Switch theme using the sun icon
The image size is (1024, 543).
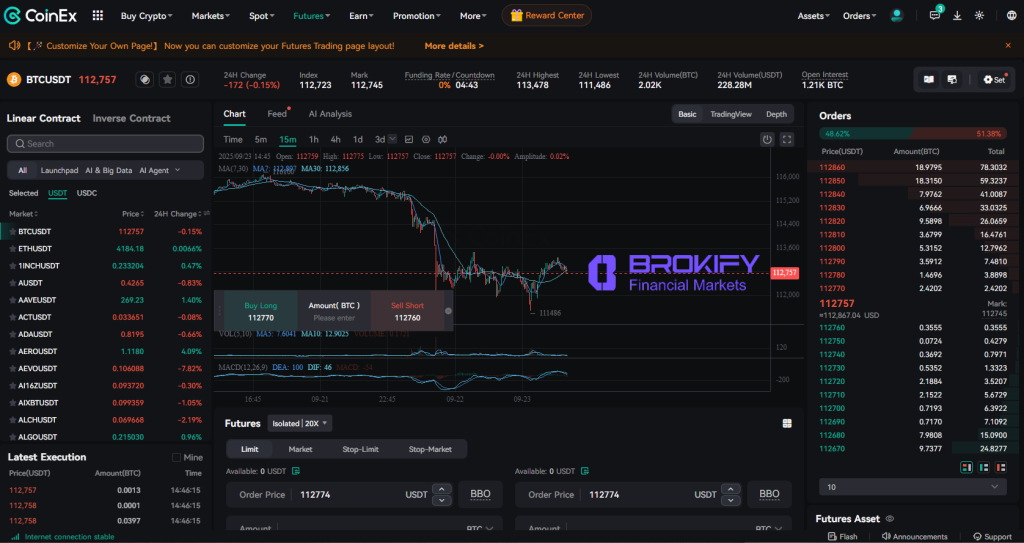(979, 16)
